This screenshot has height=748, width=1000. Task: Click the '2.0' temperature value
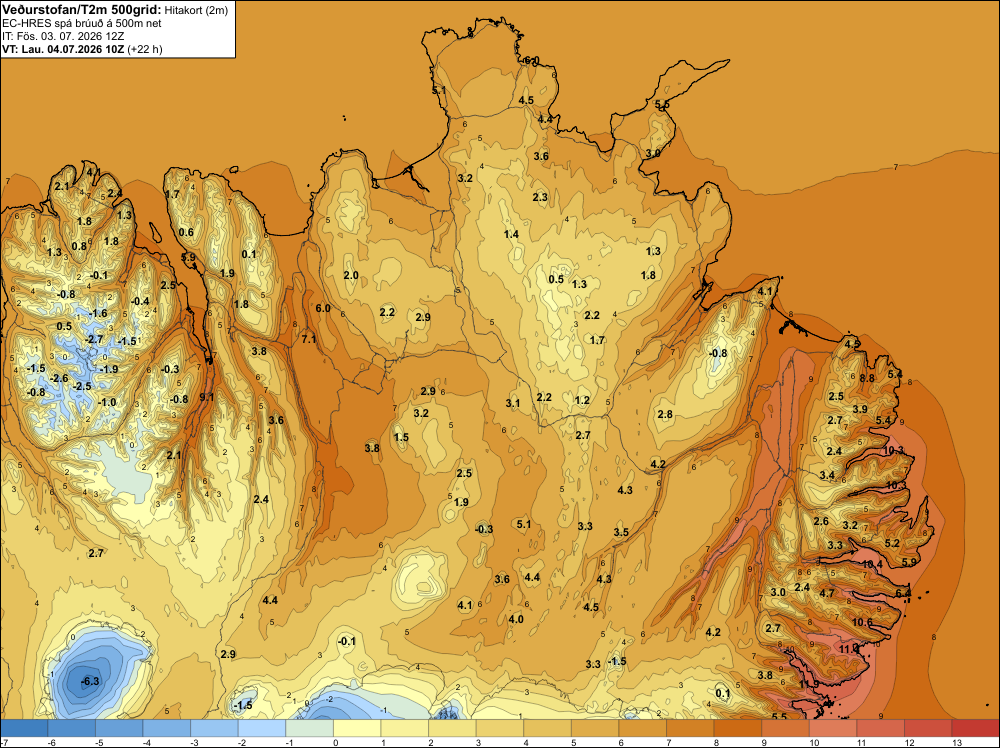(x=351, y=275)
